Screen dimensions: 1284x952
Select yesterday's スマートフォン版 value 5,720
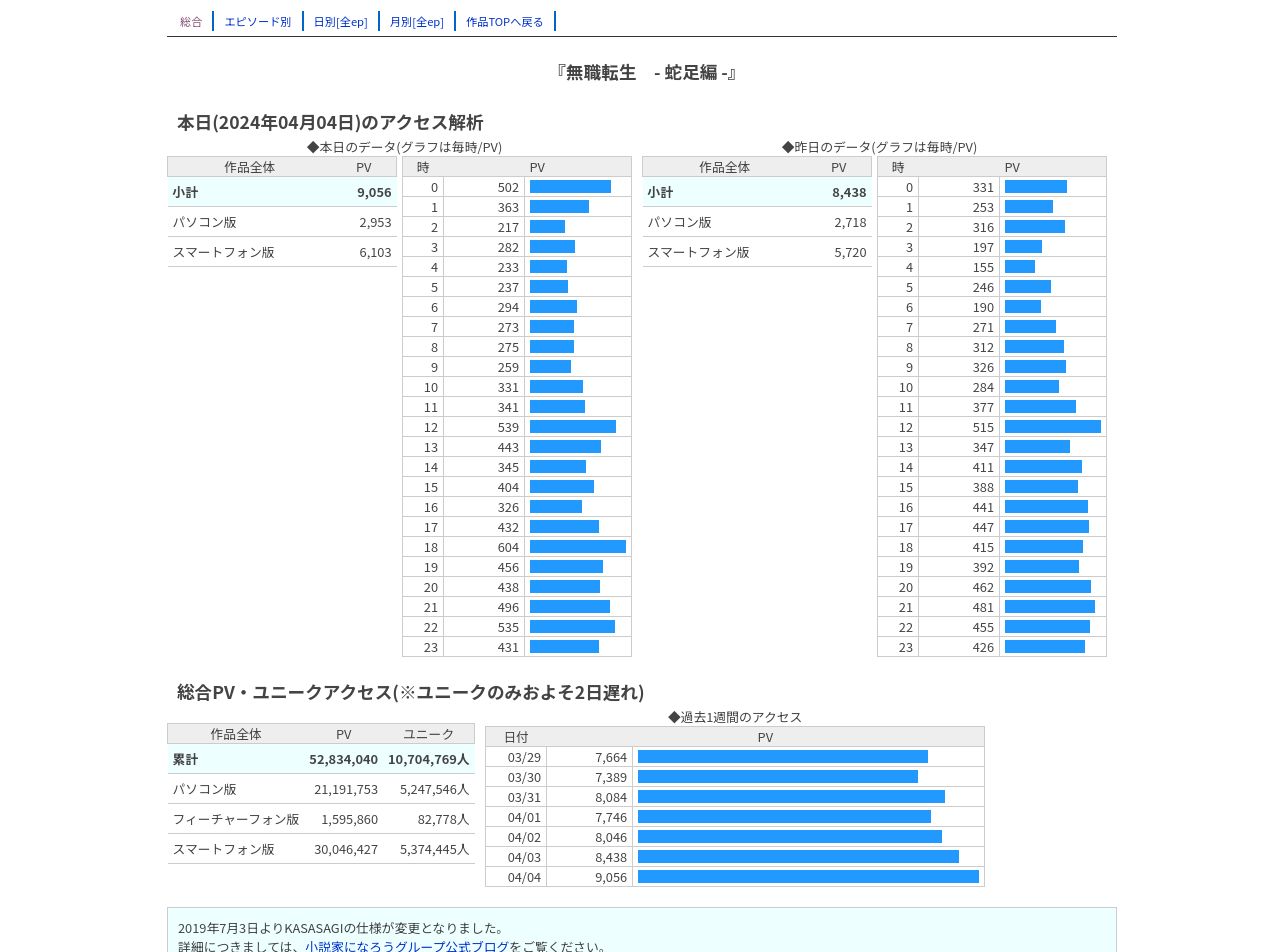[850, 252]
